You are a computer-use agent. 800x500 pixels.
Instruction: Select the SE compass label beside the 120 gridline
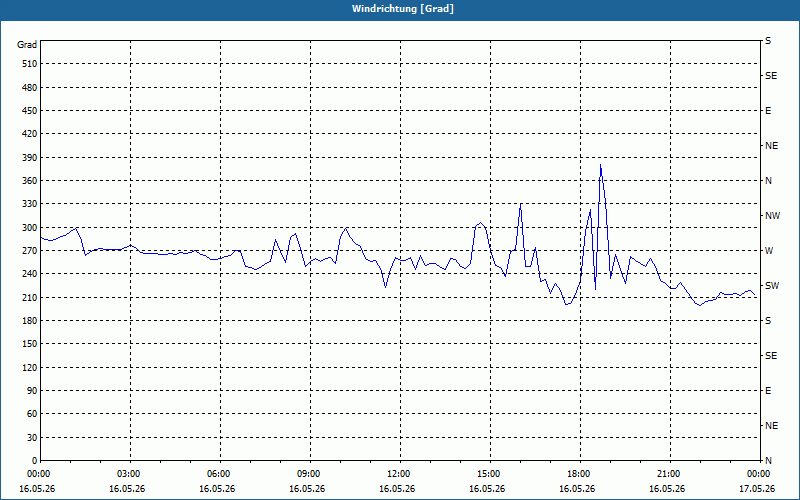771,356
